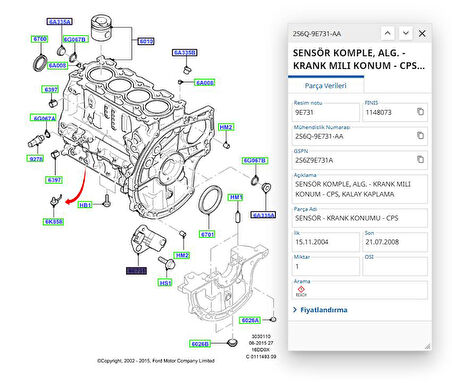Click the Resim notu field 9E731
452x383 pixels.
pyautogui.click(x=326, y=112)
